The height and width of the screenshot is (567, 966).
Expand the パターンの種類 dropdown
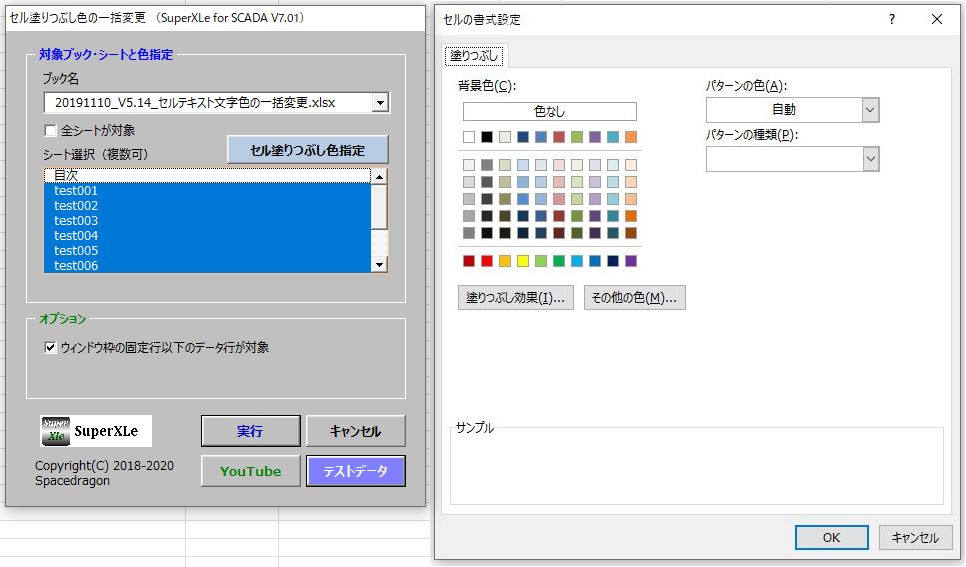pos(870,159)
